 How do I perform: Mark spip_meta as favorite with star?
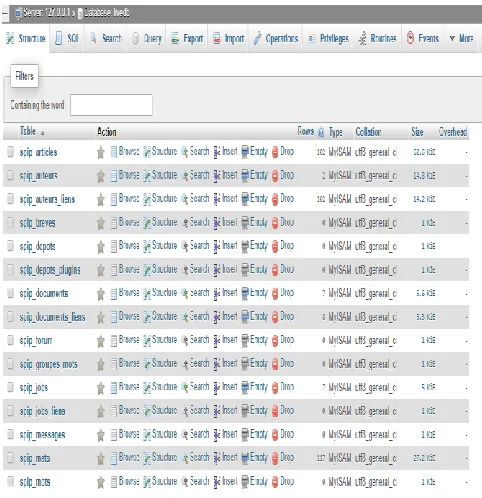(x=100, y=458)
